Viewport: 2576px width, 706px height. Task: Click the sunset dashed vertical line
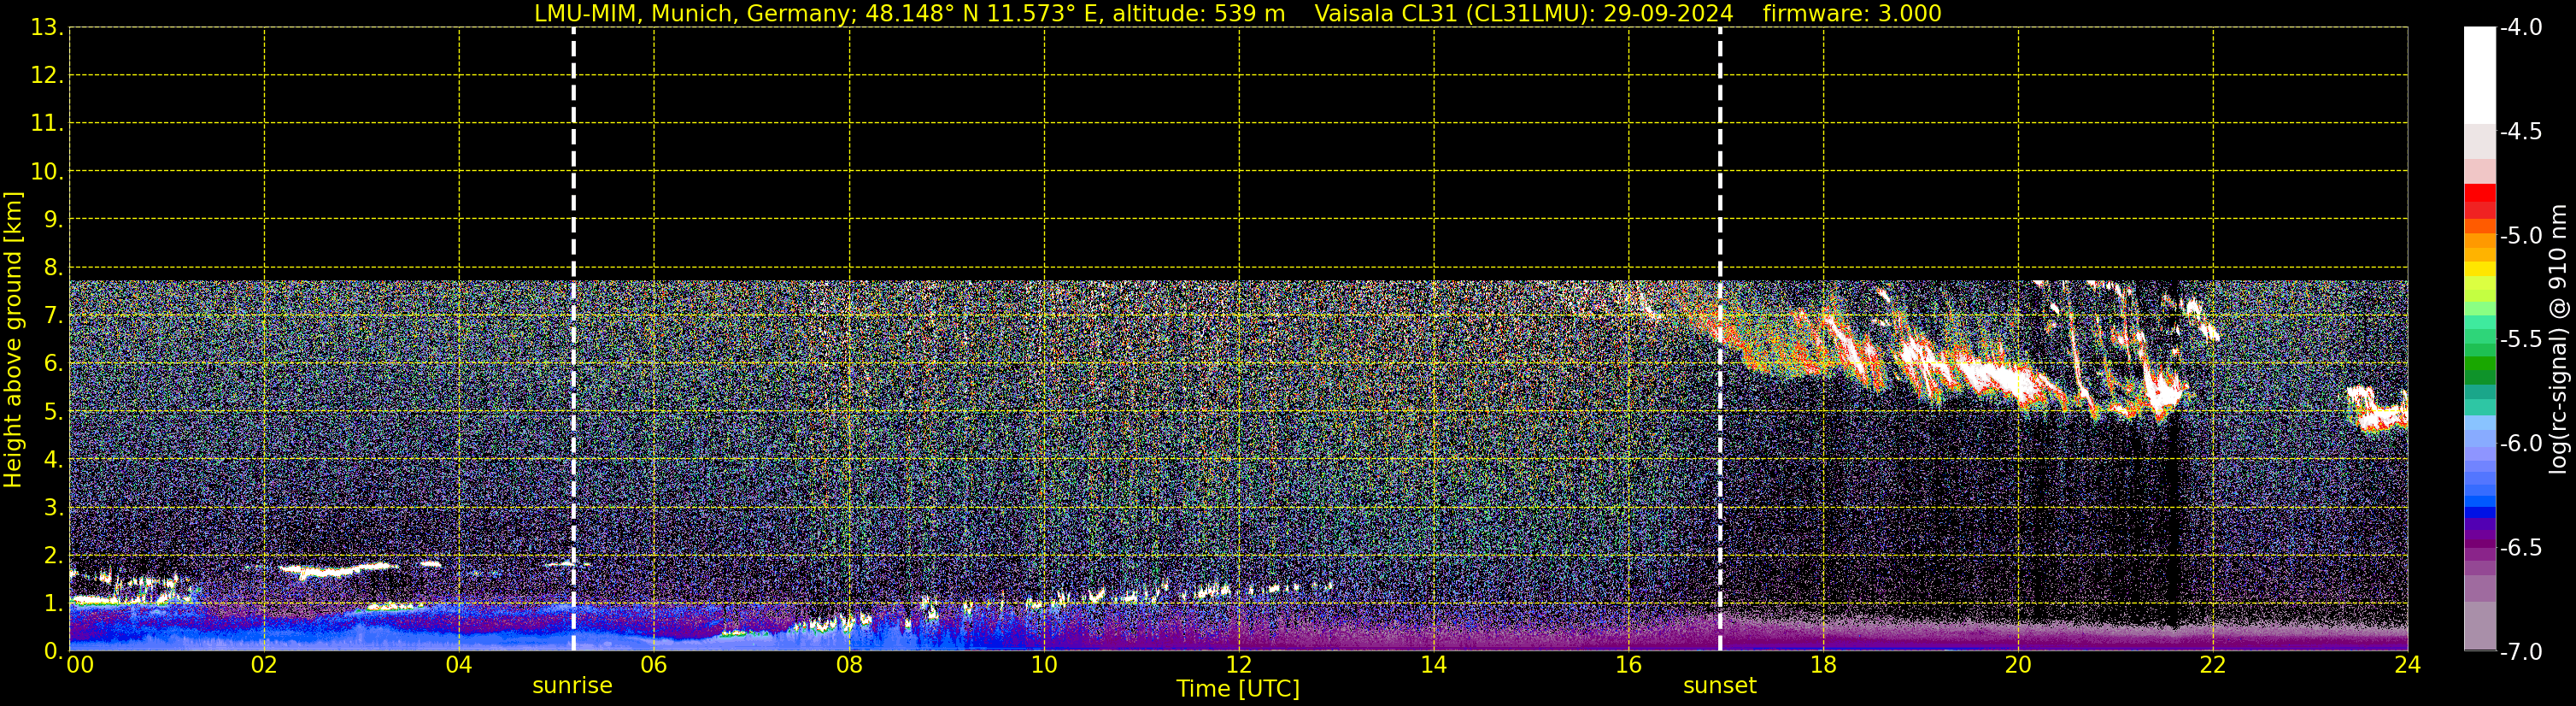point(1720,339)
